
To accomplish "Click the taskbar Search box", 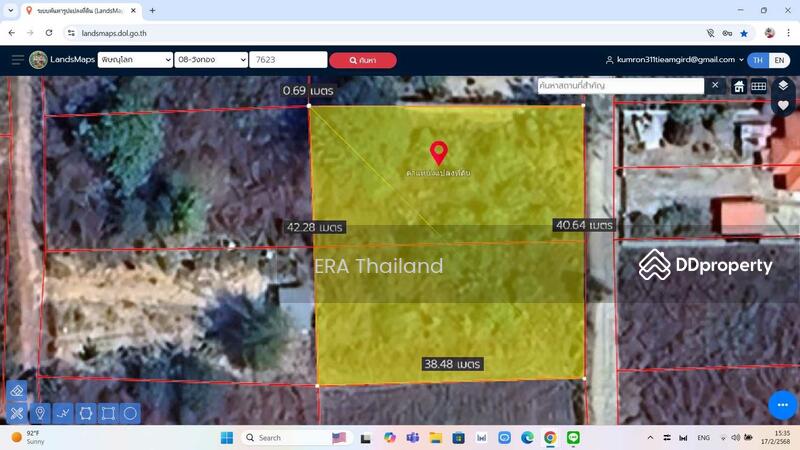I will [296, 438].
